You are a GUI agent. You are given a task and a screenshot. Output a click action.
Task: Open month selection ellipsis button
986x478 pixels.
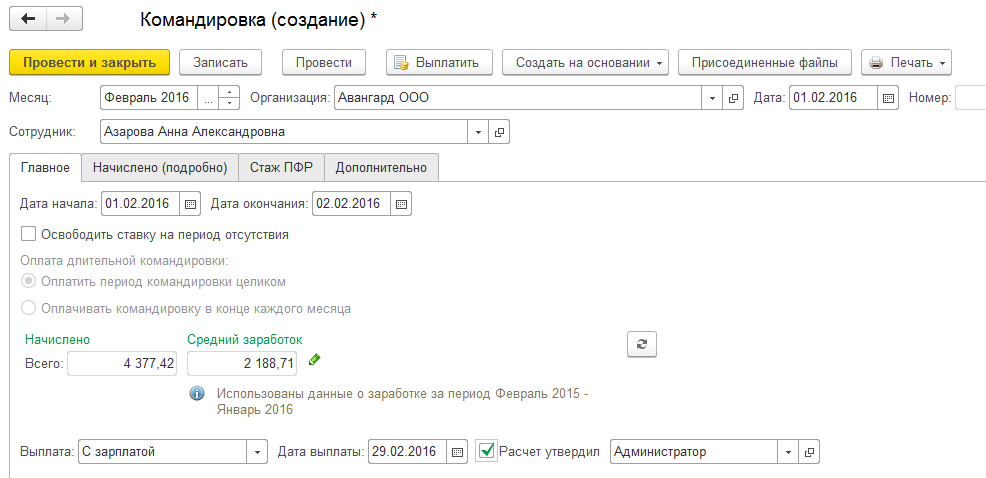tap(209, 98)
